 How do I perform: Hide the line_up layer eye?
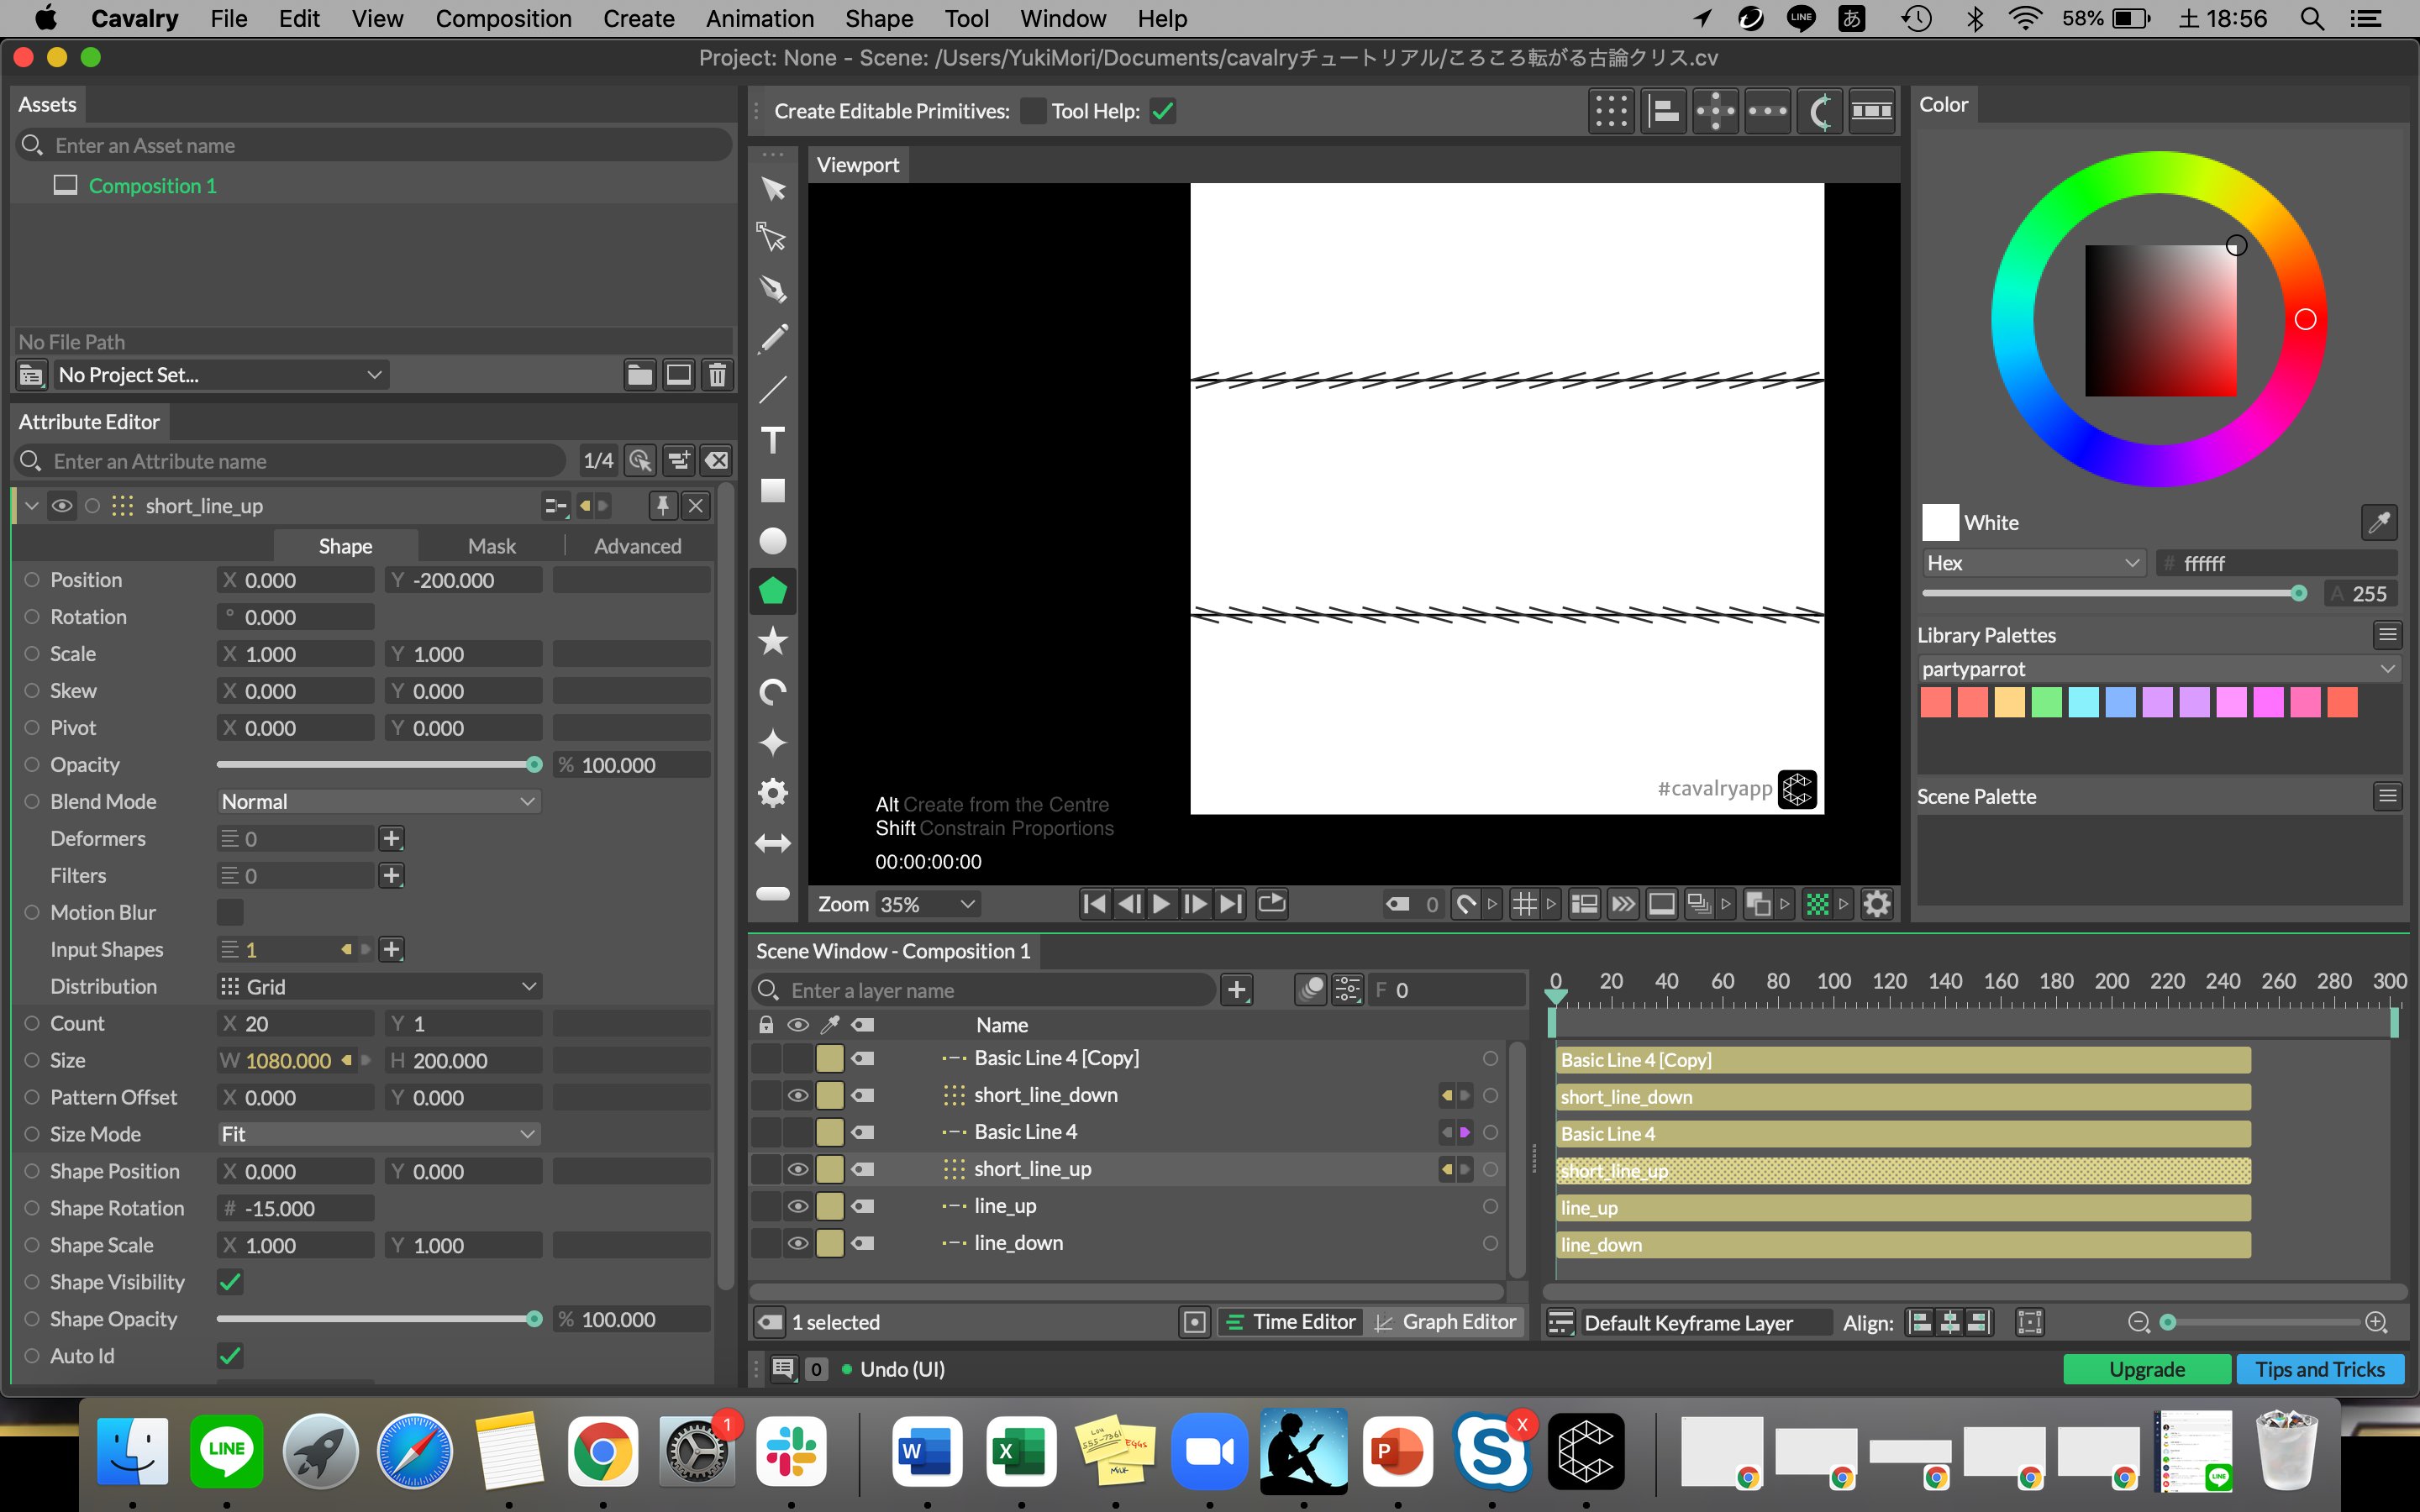pyautogui.click(x=797, y=1206)
